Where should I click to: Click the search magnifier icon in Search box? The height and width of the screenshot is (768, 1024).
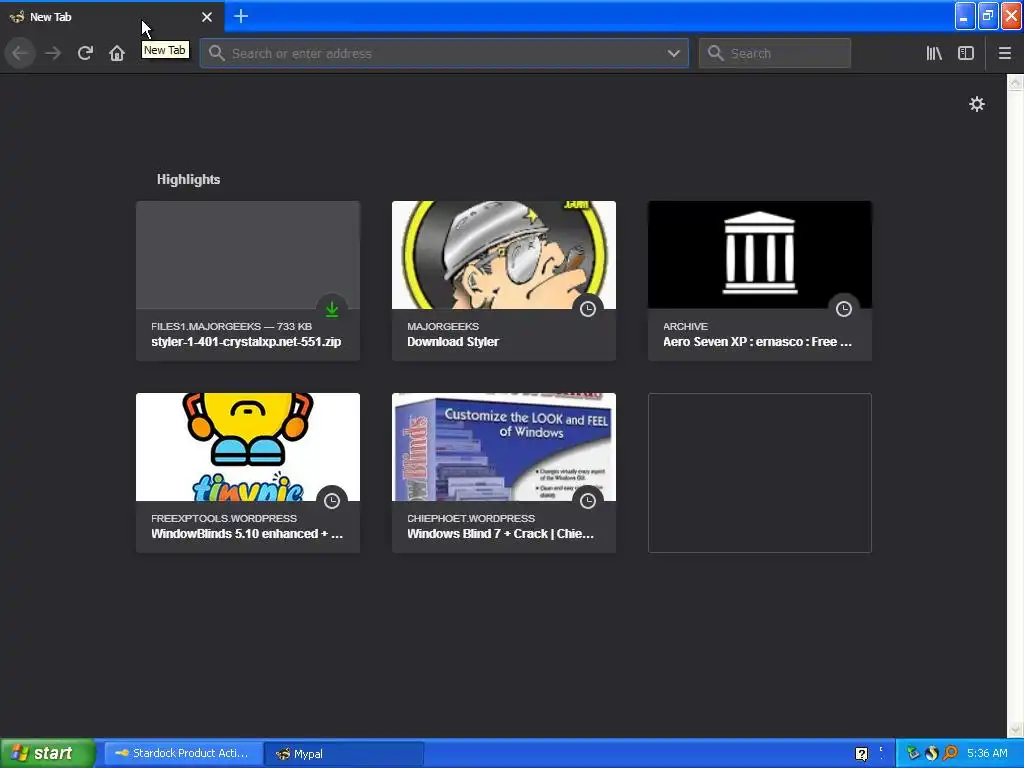[x=716, y=53]
